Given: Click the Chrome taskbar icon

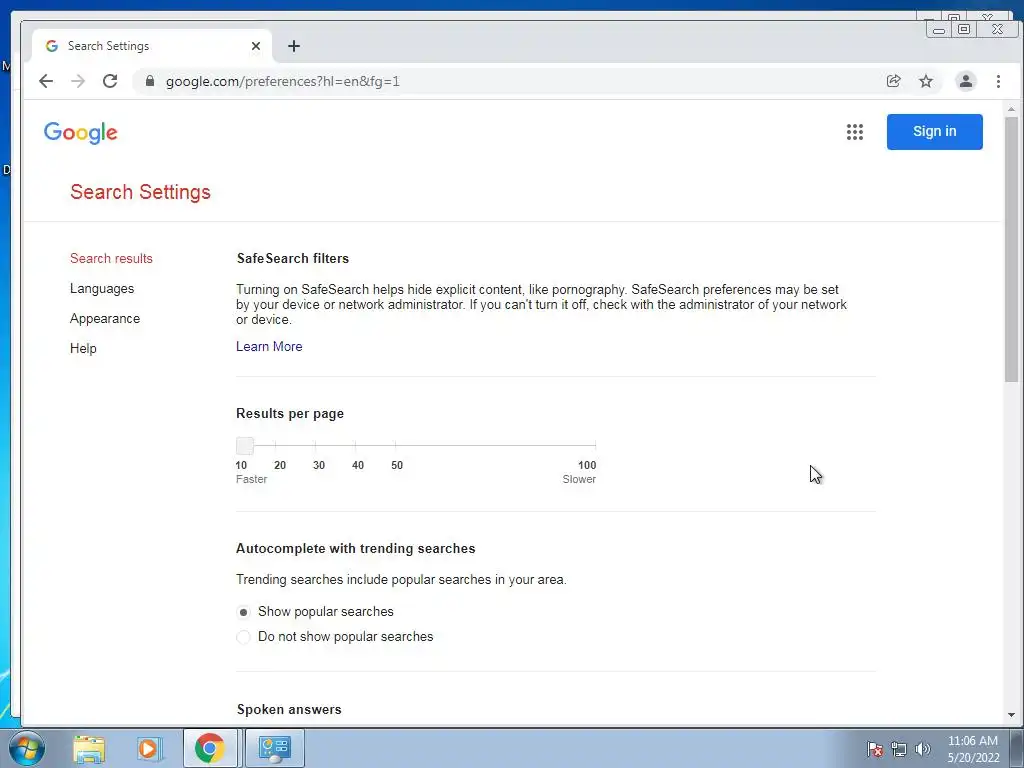Looking at the screenshot, I should click(210, 748).
